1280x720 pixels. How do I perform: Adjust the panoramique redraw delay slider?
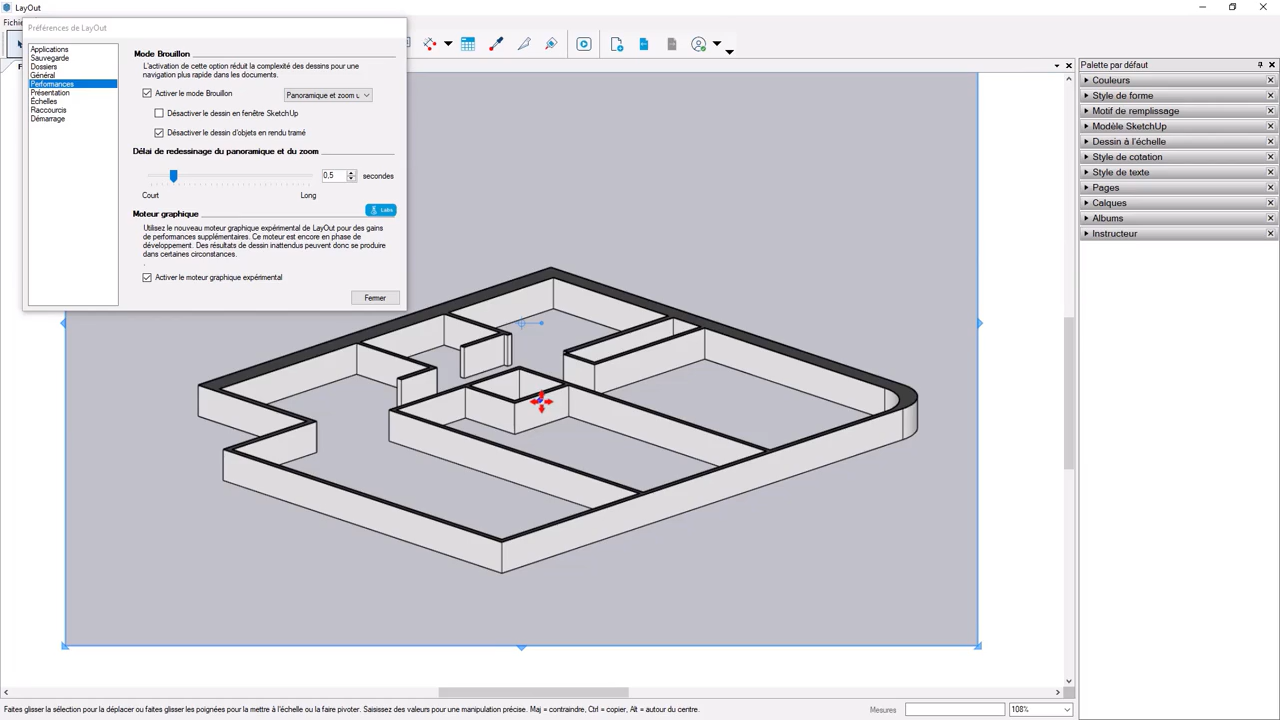[173, 176]
